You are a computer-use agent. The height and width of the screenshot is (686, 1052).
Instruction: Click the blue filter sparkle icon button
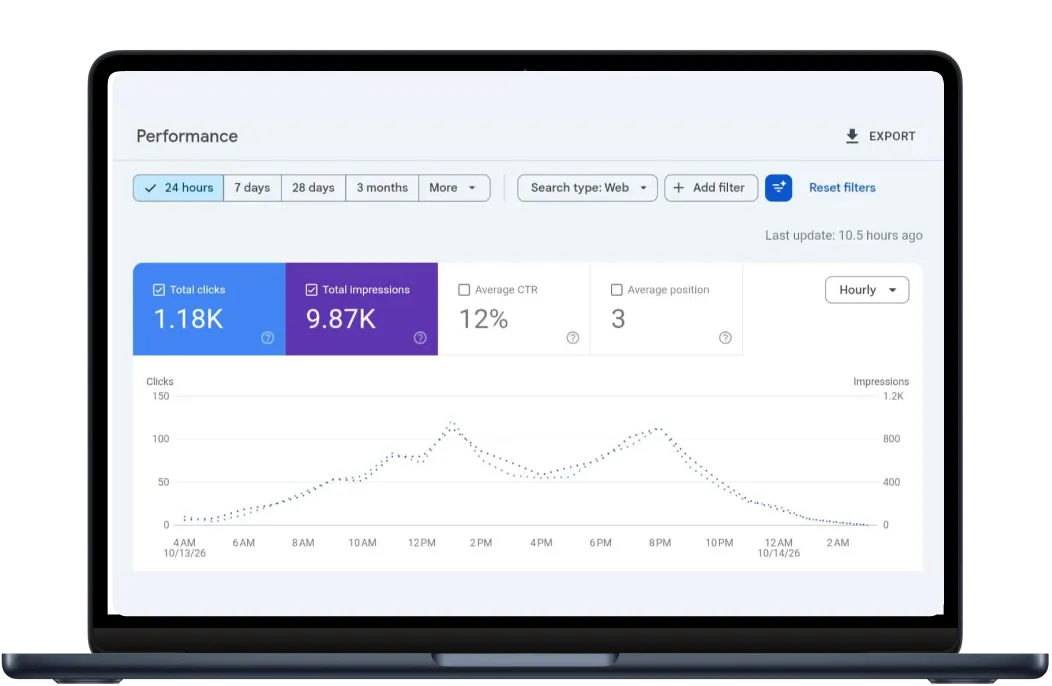[x=778, y=188]
